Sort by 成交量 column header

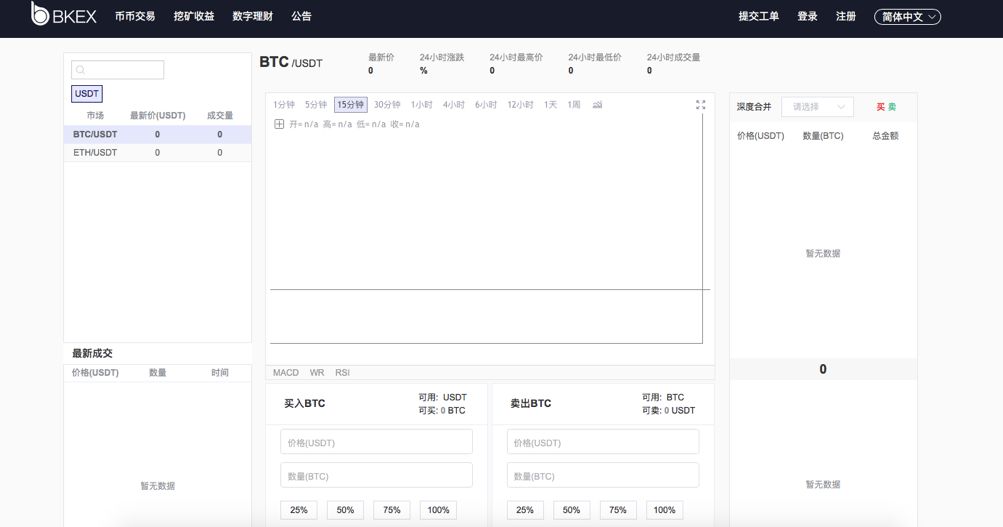[x=219, y=115]
